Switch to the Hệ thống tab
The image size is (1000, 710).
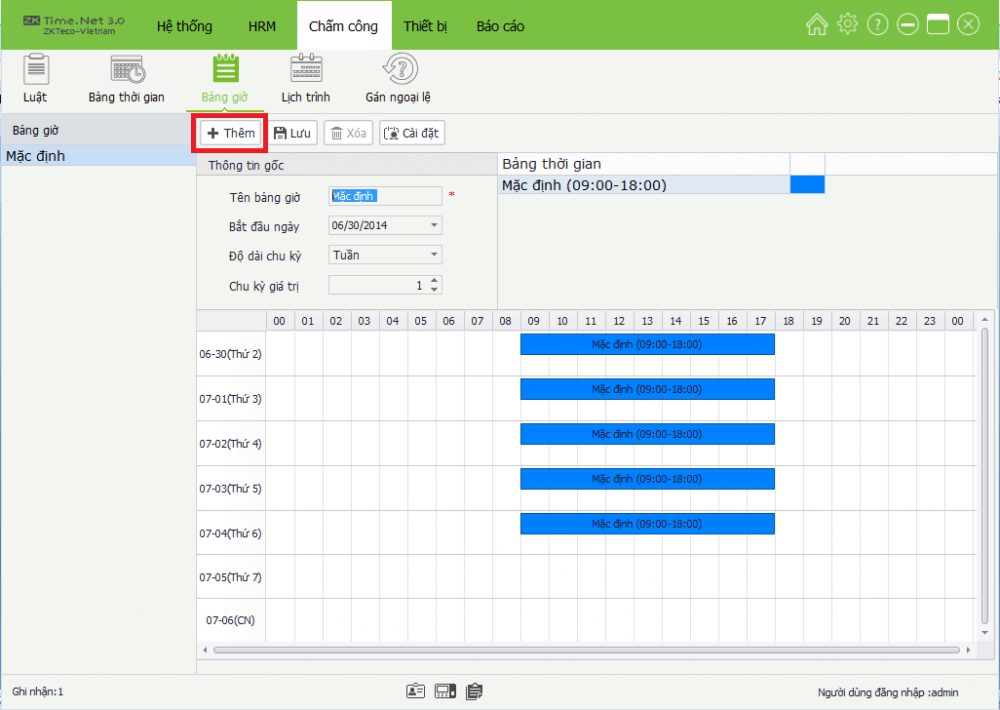click(x=184, y=26)
